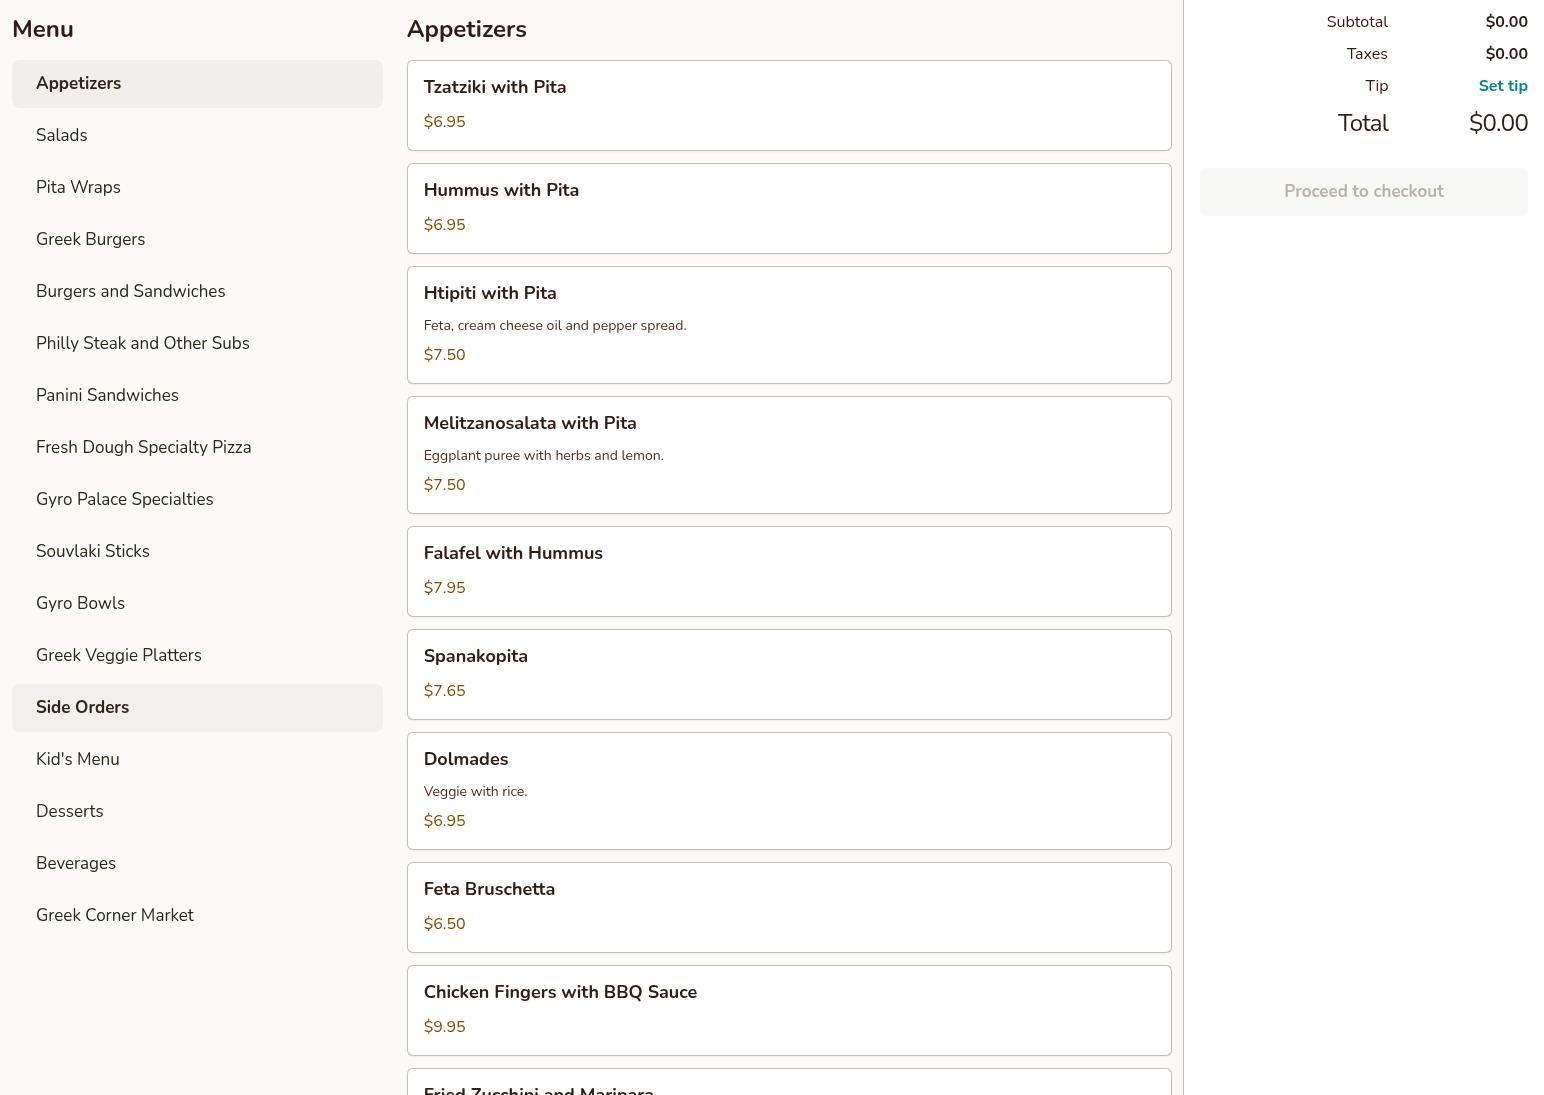Add Tzatziki with Pita item
The image size is (1544, 1095).
point(788,105)
